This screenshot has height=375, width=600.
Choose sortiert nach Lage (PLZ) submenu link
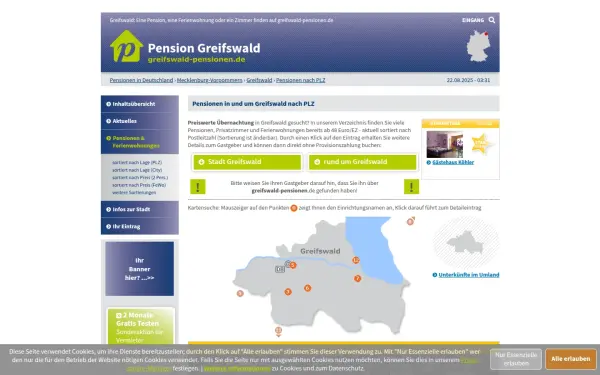tap(137, 162)
